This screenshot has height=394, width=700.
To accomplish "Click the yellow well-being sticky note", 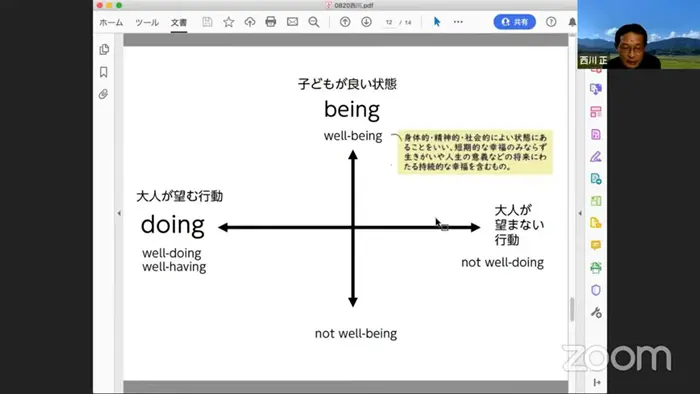I will (x=475, y=152).
